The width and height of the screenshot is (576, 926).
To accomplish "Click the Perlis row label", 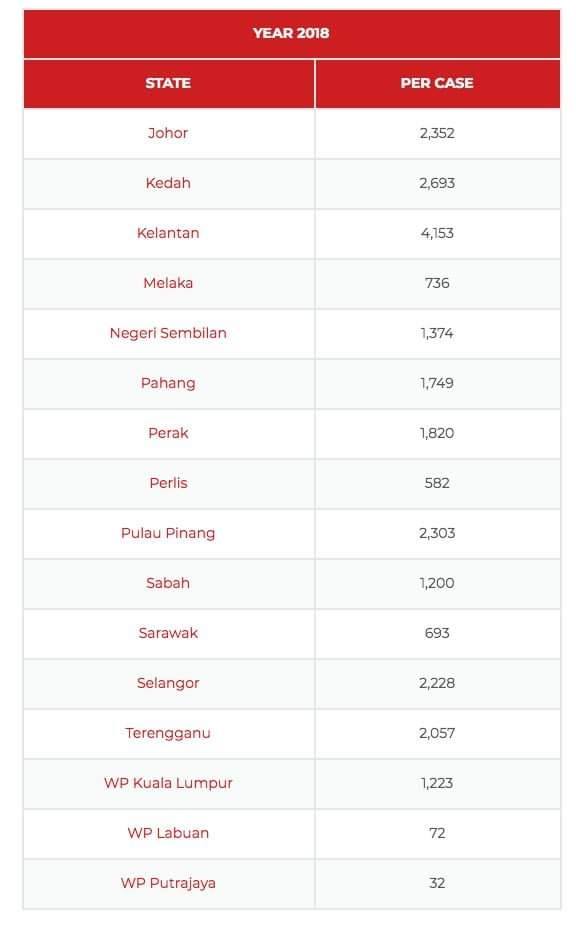I will 168,483.
